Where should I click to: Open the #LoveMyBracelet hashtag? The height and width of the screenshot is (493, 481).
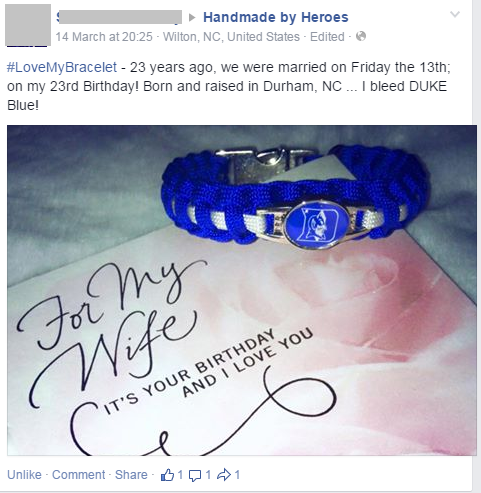[62, 67]
